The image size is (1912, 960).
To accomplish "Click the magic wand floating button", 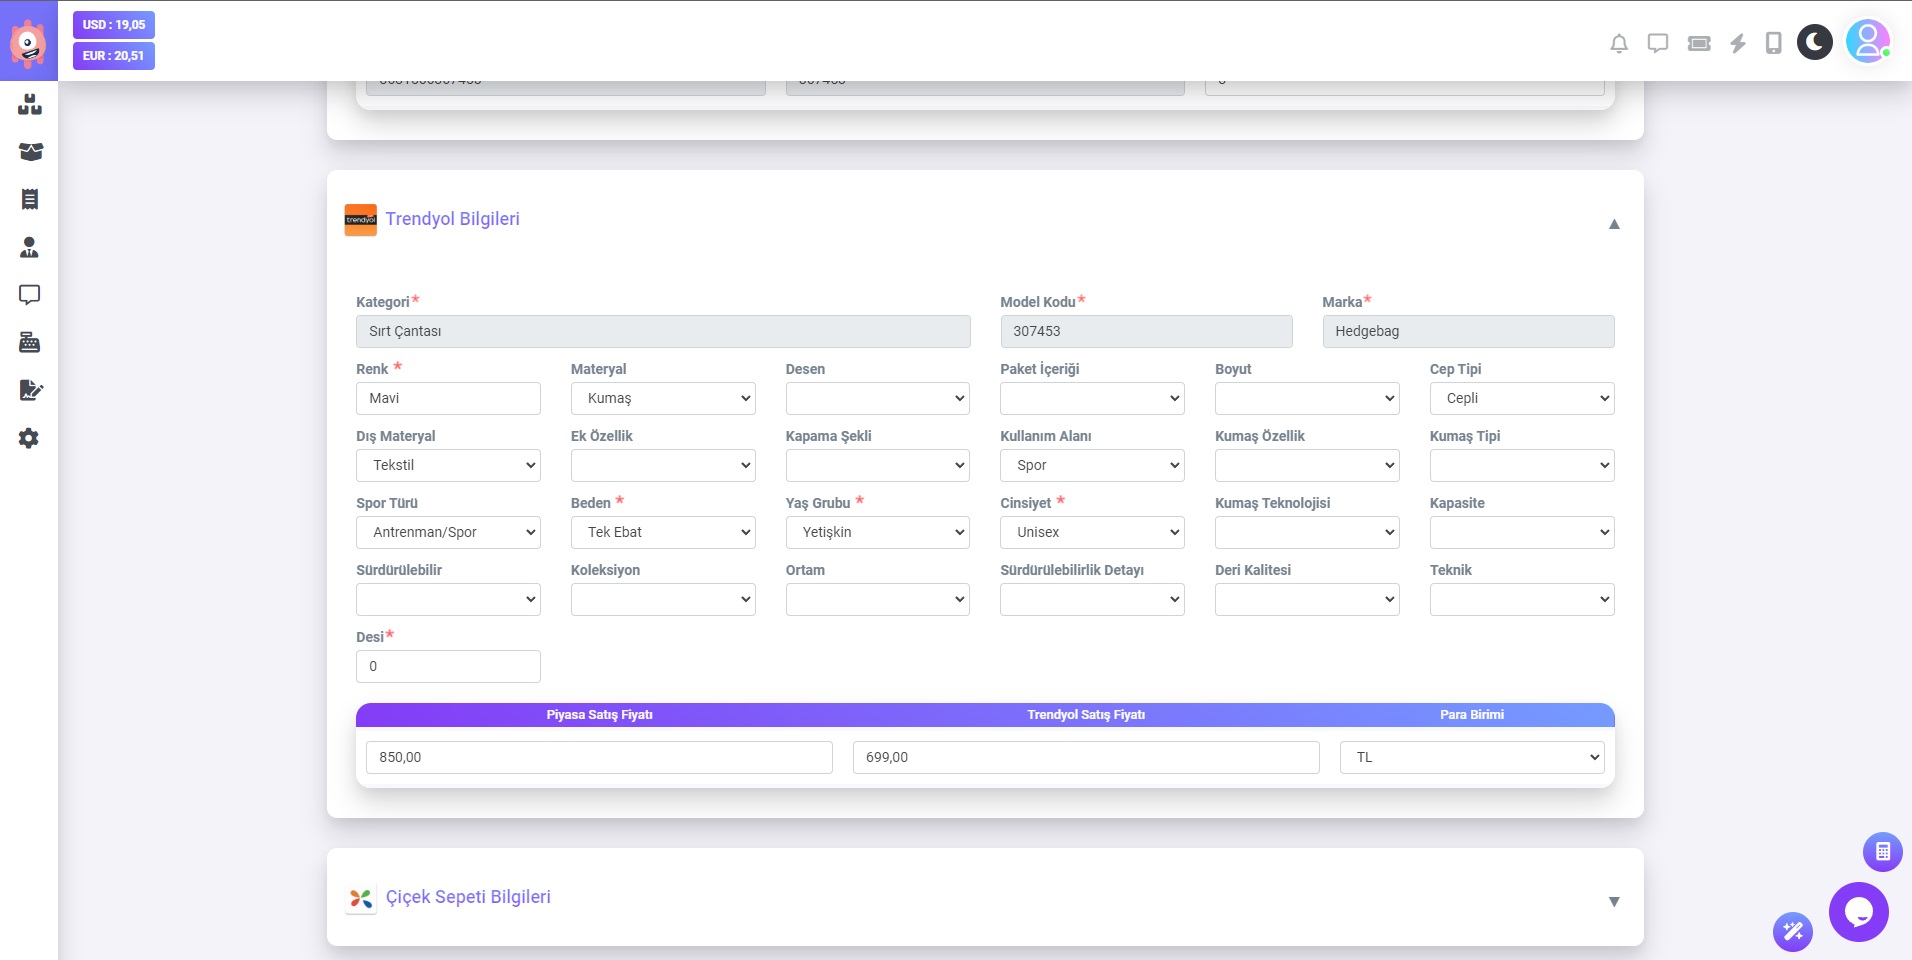I will tap(1792, 932).
